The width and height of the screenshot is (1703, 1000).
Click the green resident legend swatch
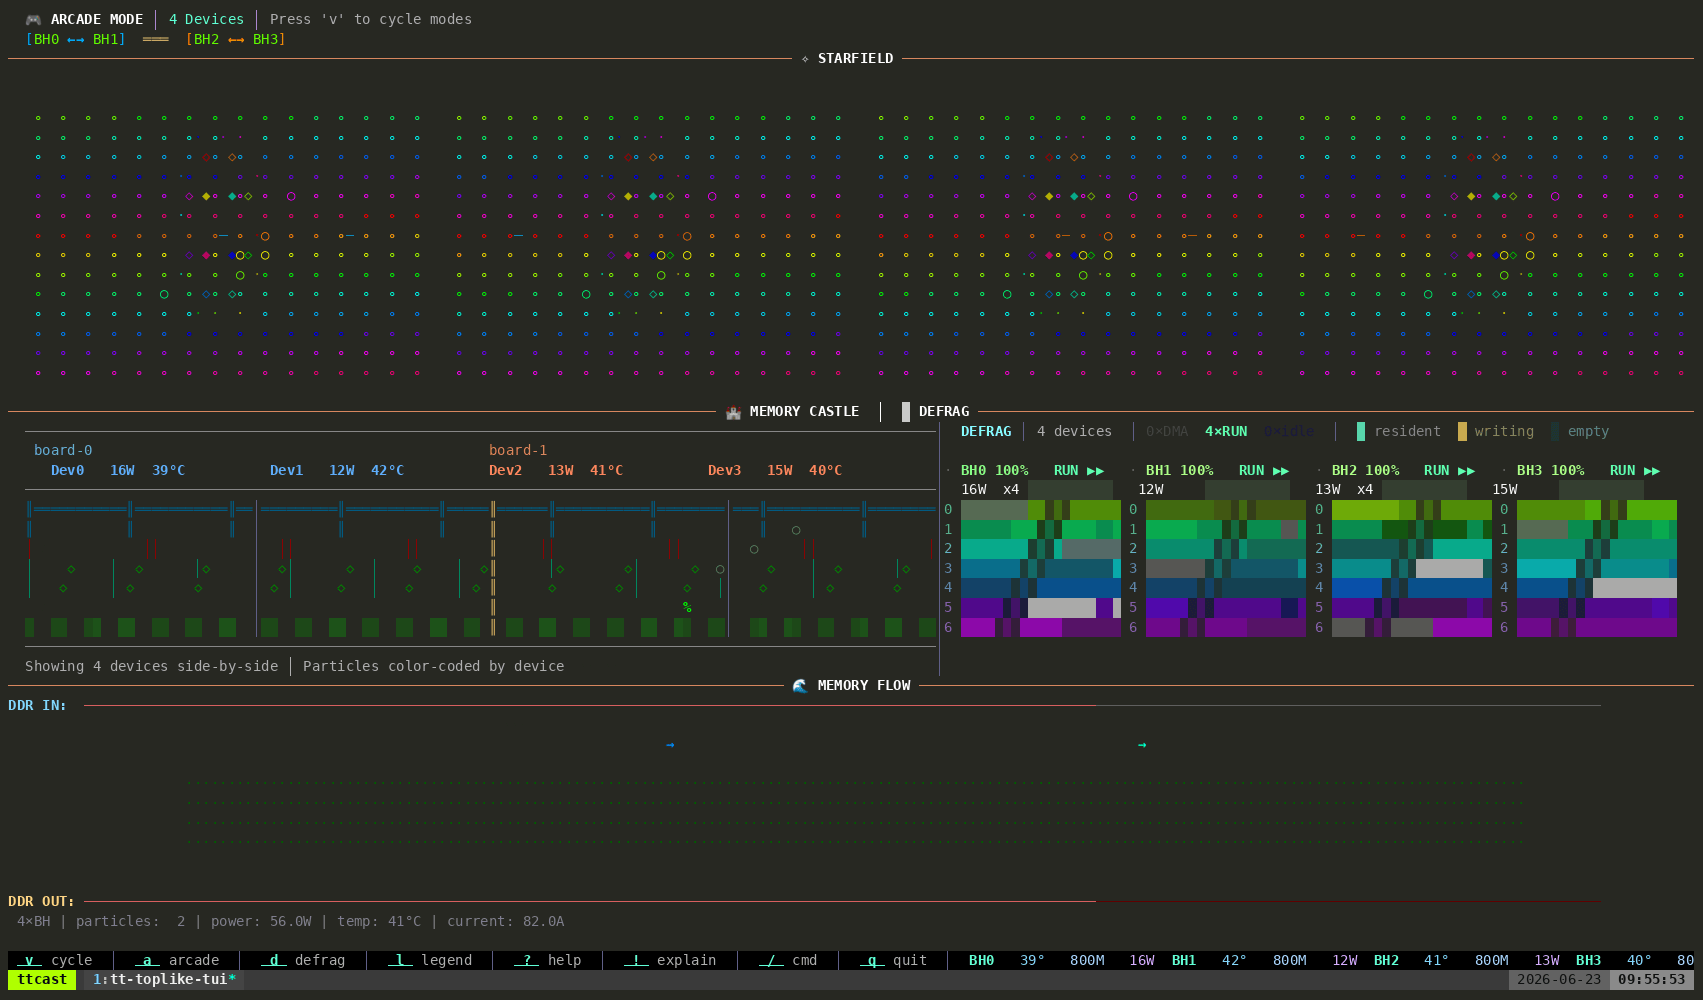(1361, 432)
